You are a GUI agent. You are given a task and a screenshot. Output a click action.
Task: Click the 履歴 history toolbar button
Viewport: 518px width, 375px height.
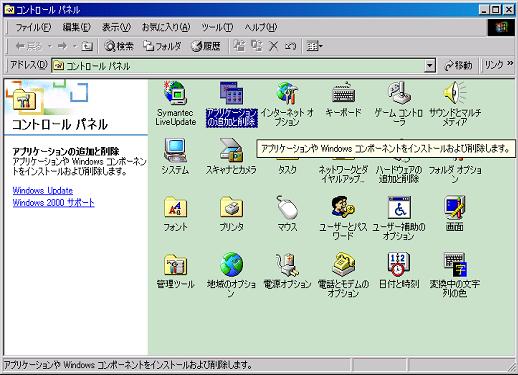coord(206,46)
